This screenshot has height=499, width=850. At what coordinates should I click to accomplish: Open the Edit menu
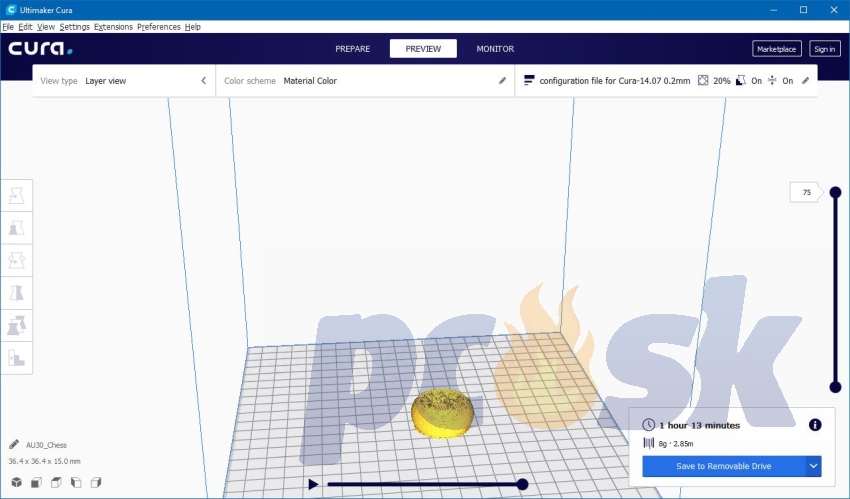click(25, 27)
